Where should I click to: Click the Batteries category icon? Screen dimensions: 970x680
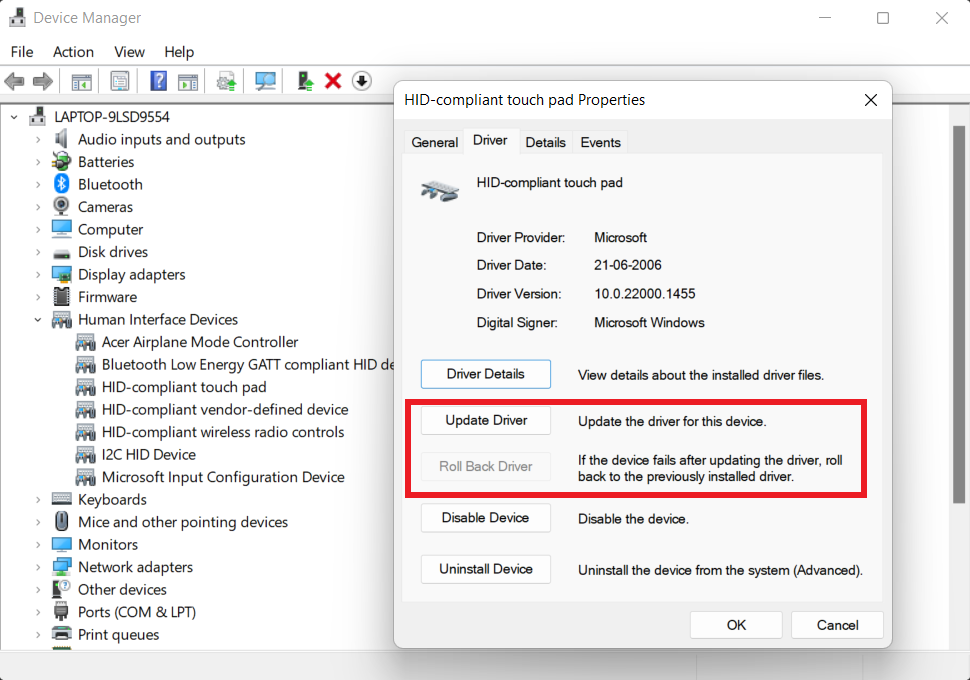coord(61,161)
